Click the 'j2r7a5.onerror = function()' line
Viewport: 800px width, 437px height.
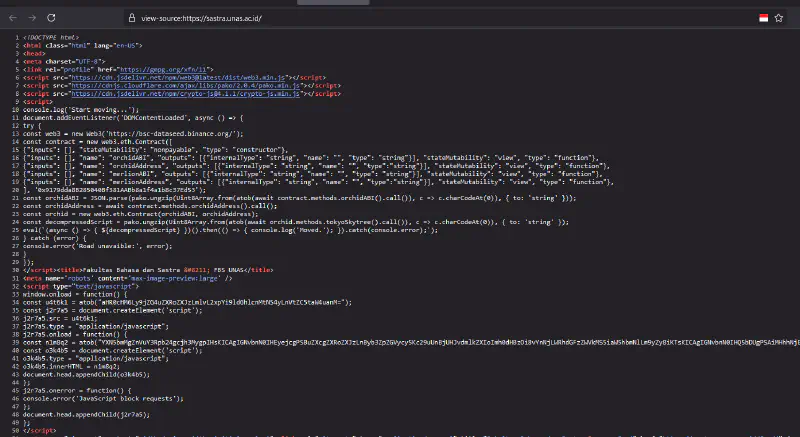[77, 391]
